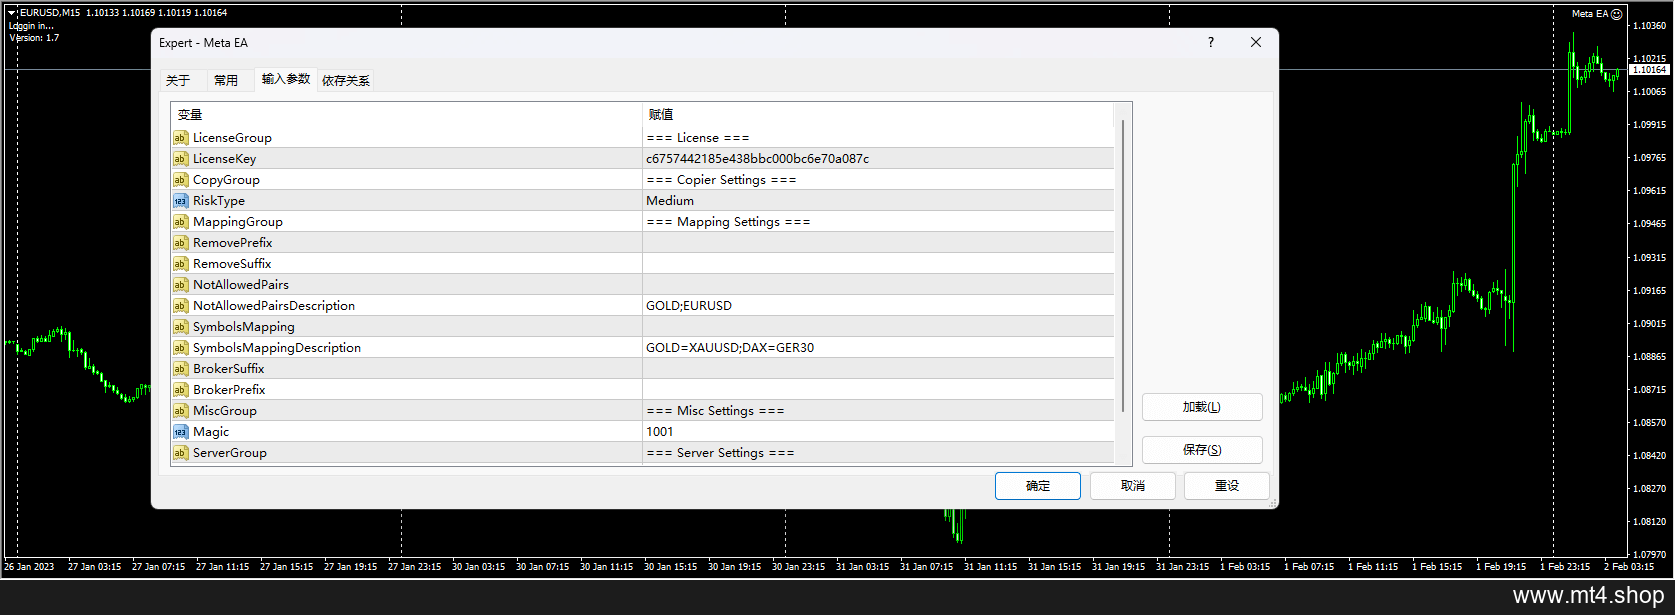1675x615 pixels.
Task: Confirm with the 确定 button
Action: point(1038,486)
